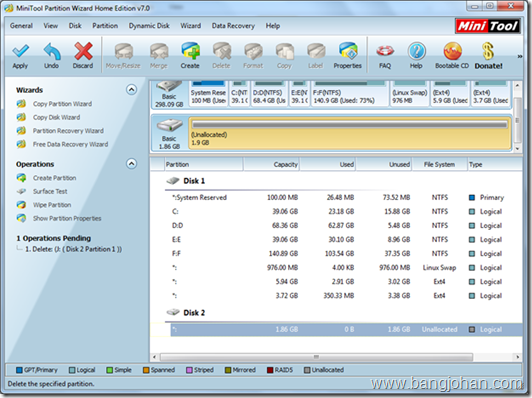This screenshot has height=398, width=532.
Task: Select the Move/Resize toolbar icon
Action: pyautogui.click(x=123, y=51)
